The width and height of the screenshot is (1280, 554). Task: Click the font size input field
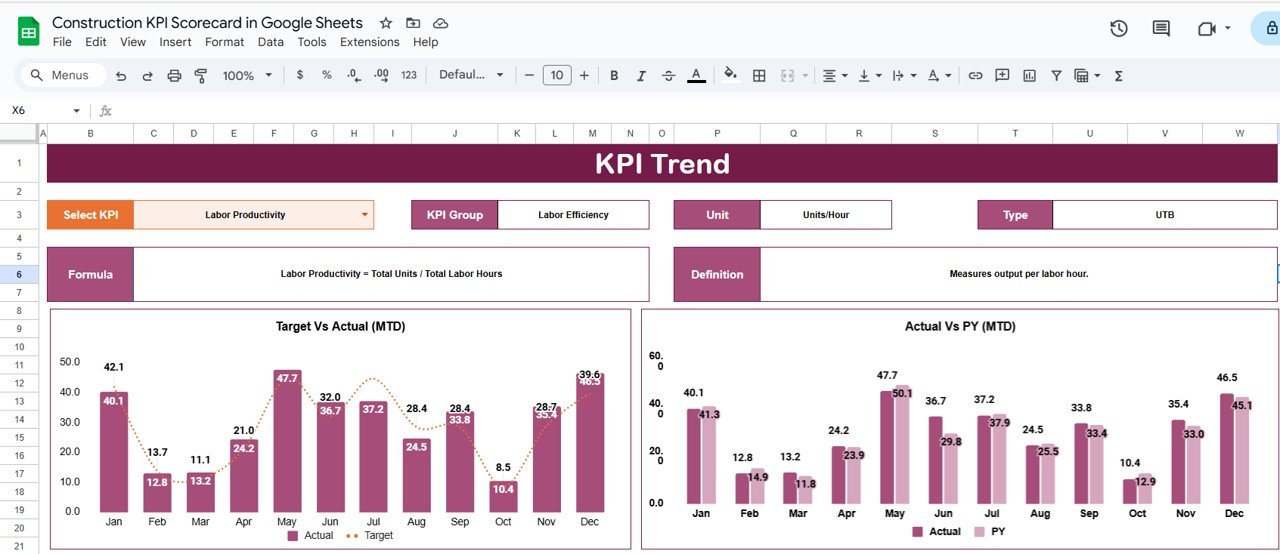[557, 76]
